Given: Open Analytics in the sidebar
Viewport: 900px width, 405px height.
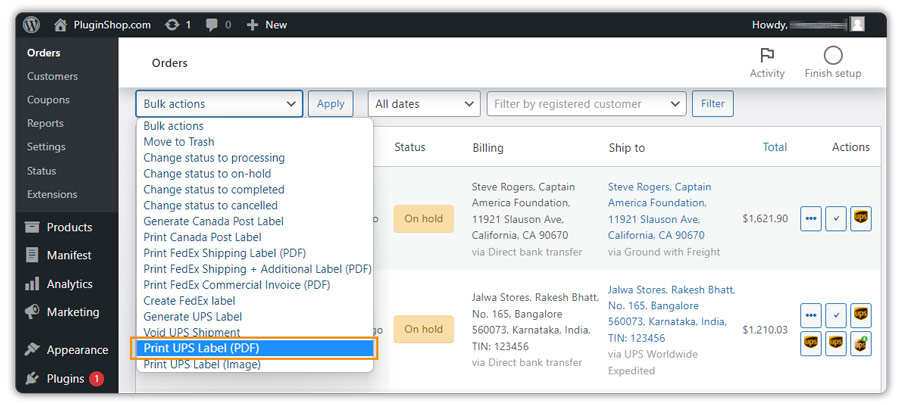Looking at the screenshot, I should [67, 284].
